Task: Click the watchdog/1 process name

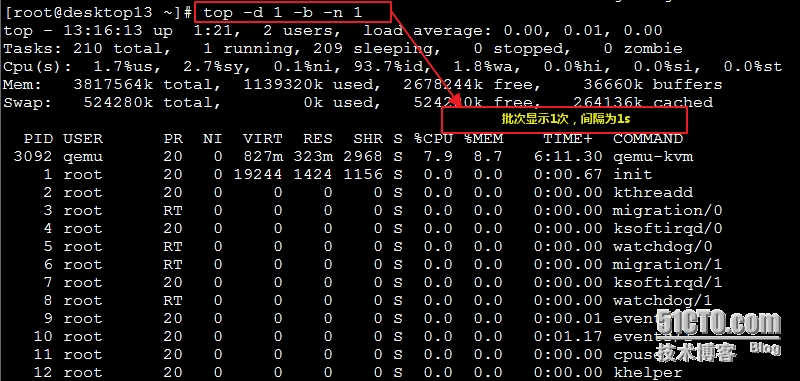Action: [663, 300]
